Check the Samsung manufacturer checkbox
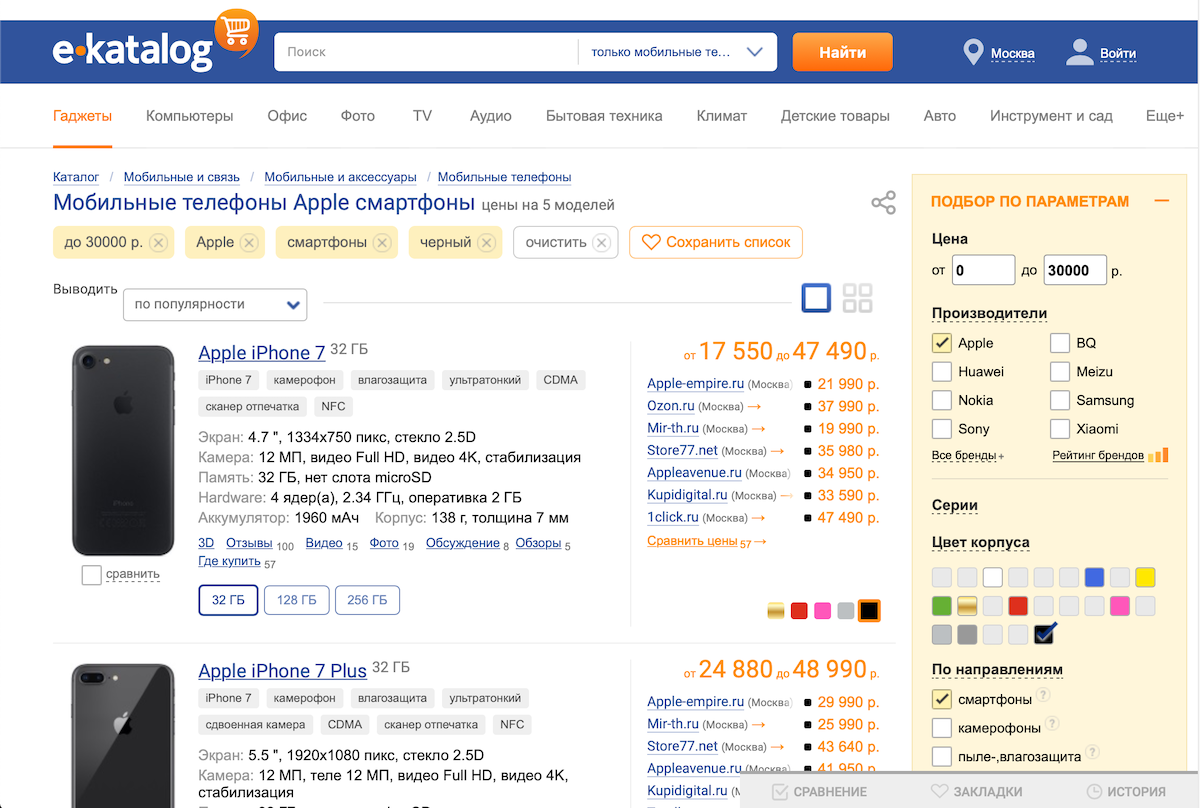 pyautogui.click(x=1060, y=400)
